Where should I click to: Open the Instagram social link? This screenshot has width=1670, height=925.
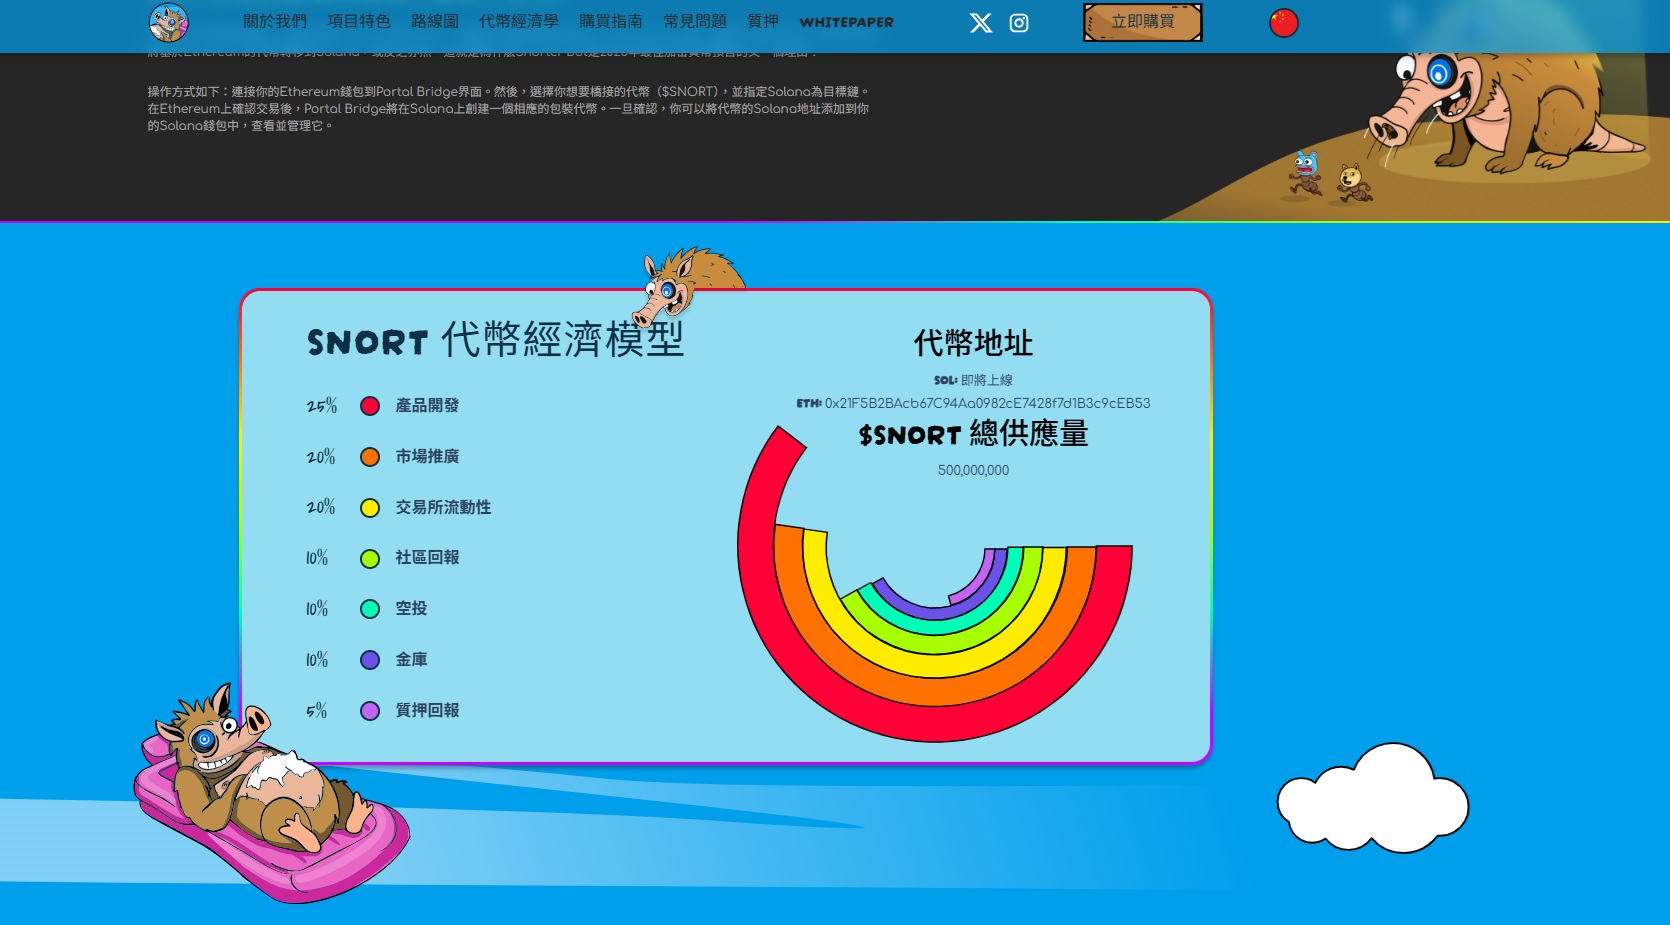point(1019,23)
